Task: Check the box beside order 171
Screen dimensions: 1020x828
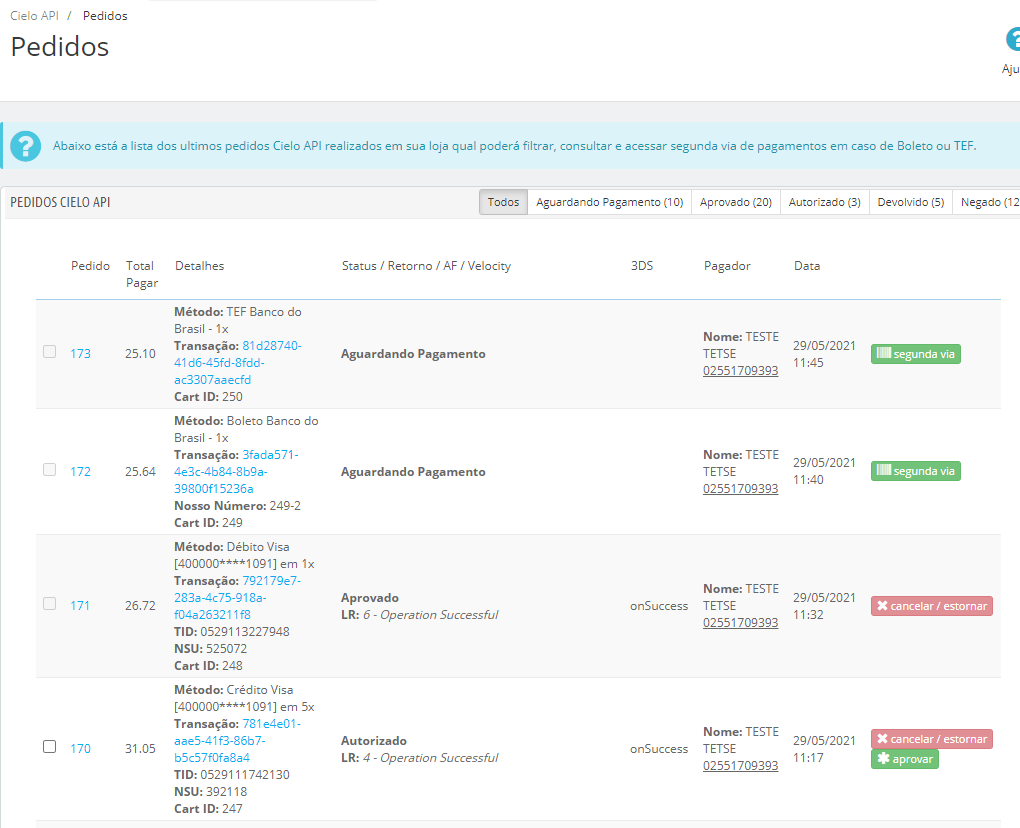Action: click(49, 604)
